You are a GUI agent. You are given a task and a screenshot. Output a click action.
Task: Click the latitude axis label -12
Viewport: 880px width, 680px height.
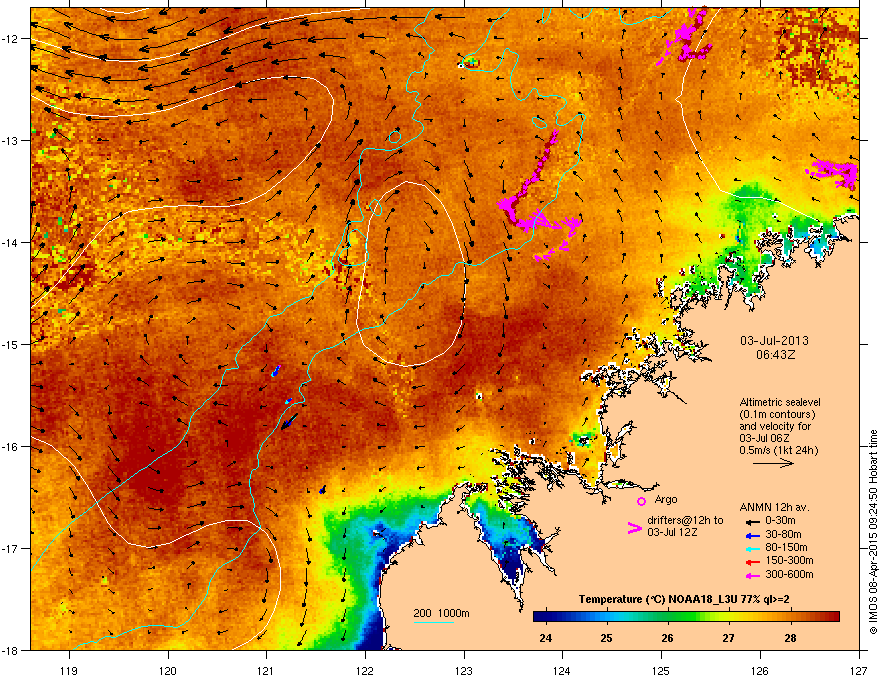click(x=10, y=39)
